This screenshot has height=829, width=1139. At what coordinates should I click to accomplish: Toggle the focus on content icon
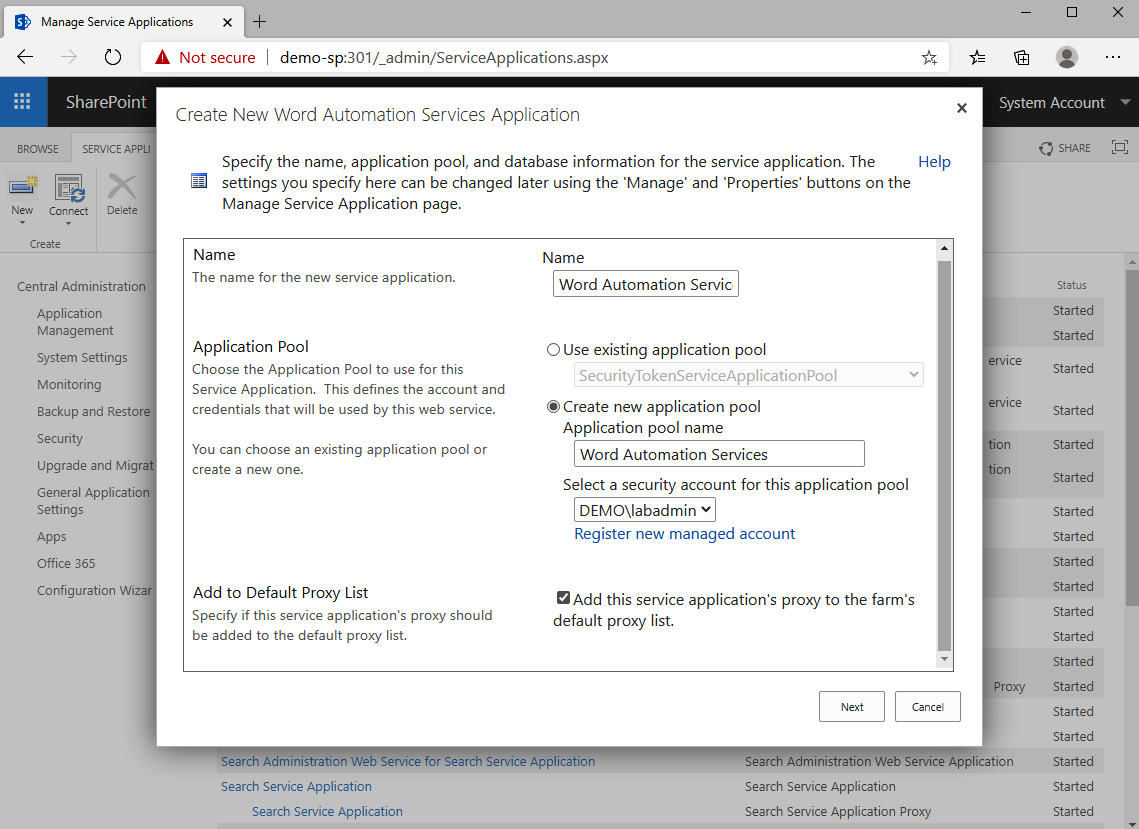1119,147
